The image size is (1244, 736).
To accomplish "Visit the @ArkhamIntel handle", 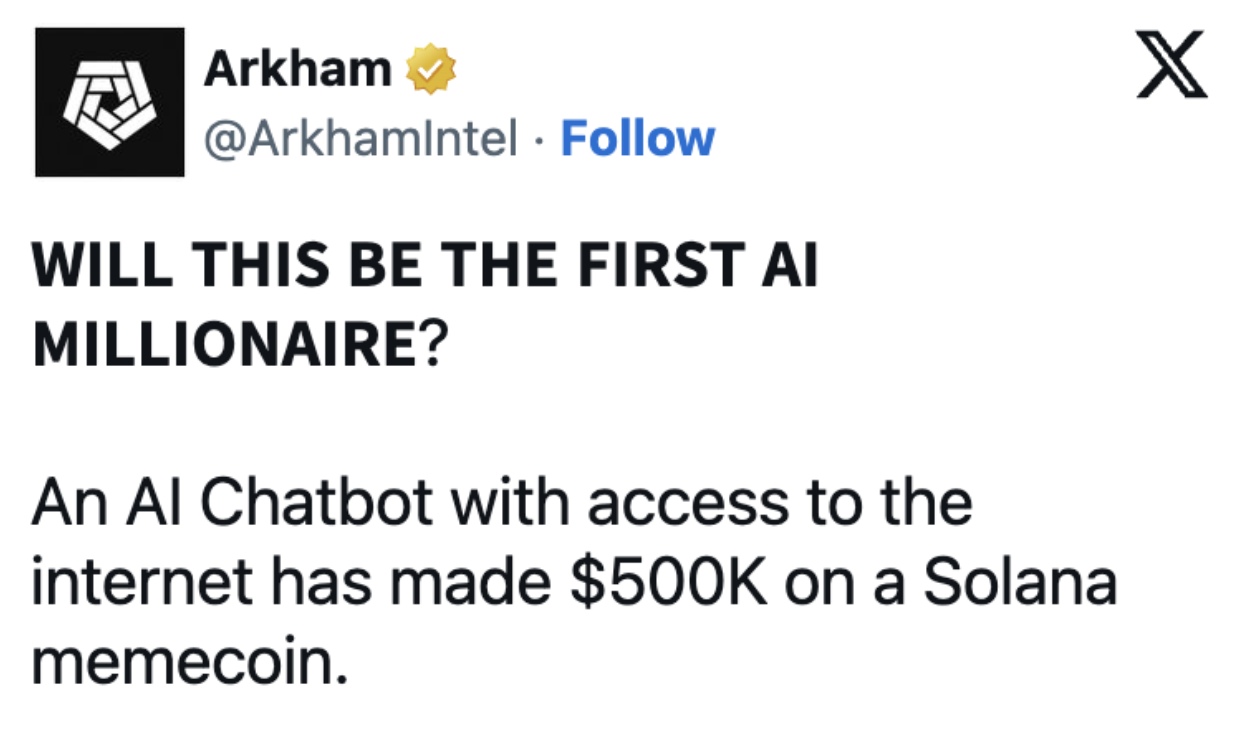I will [x=361, y=139].
